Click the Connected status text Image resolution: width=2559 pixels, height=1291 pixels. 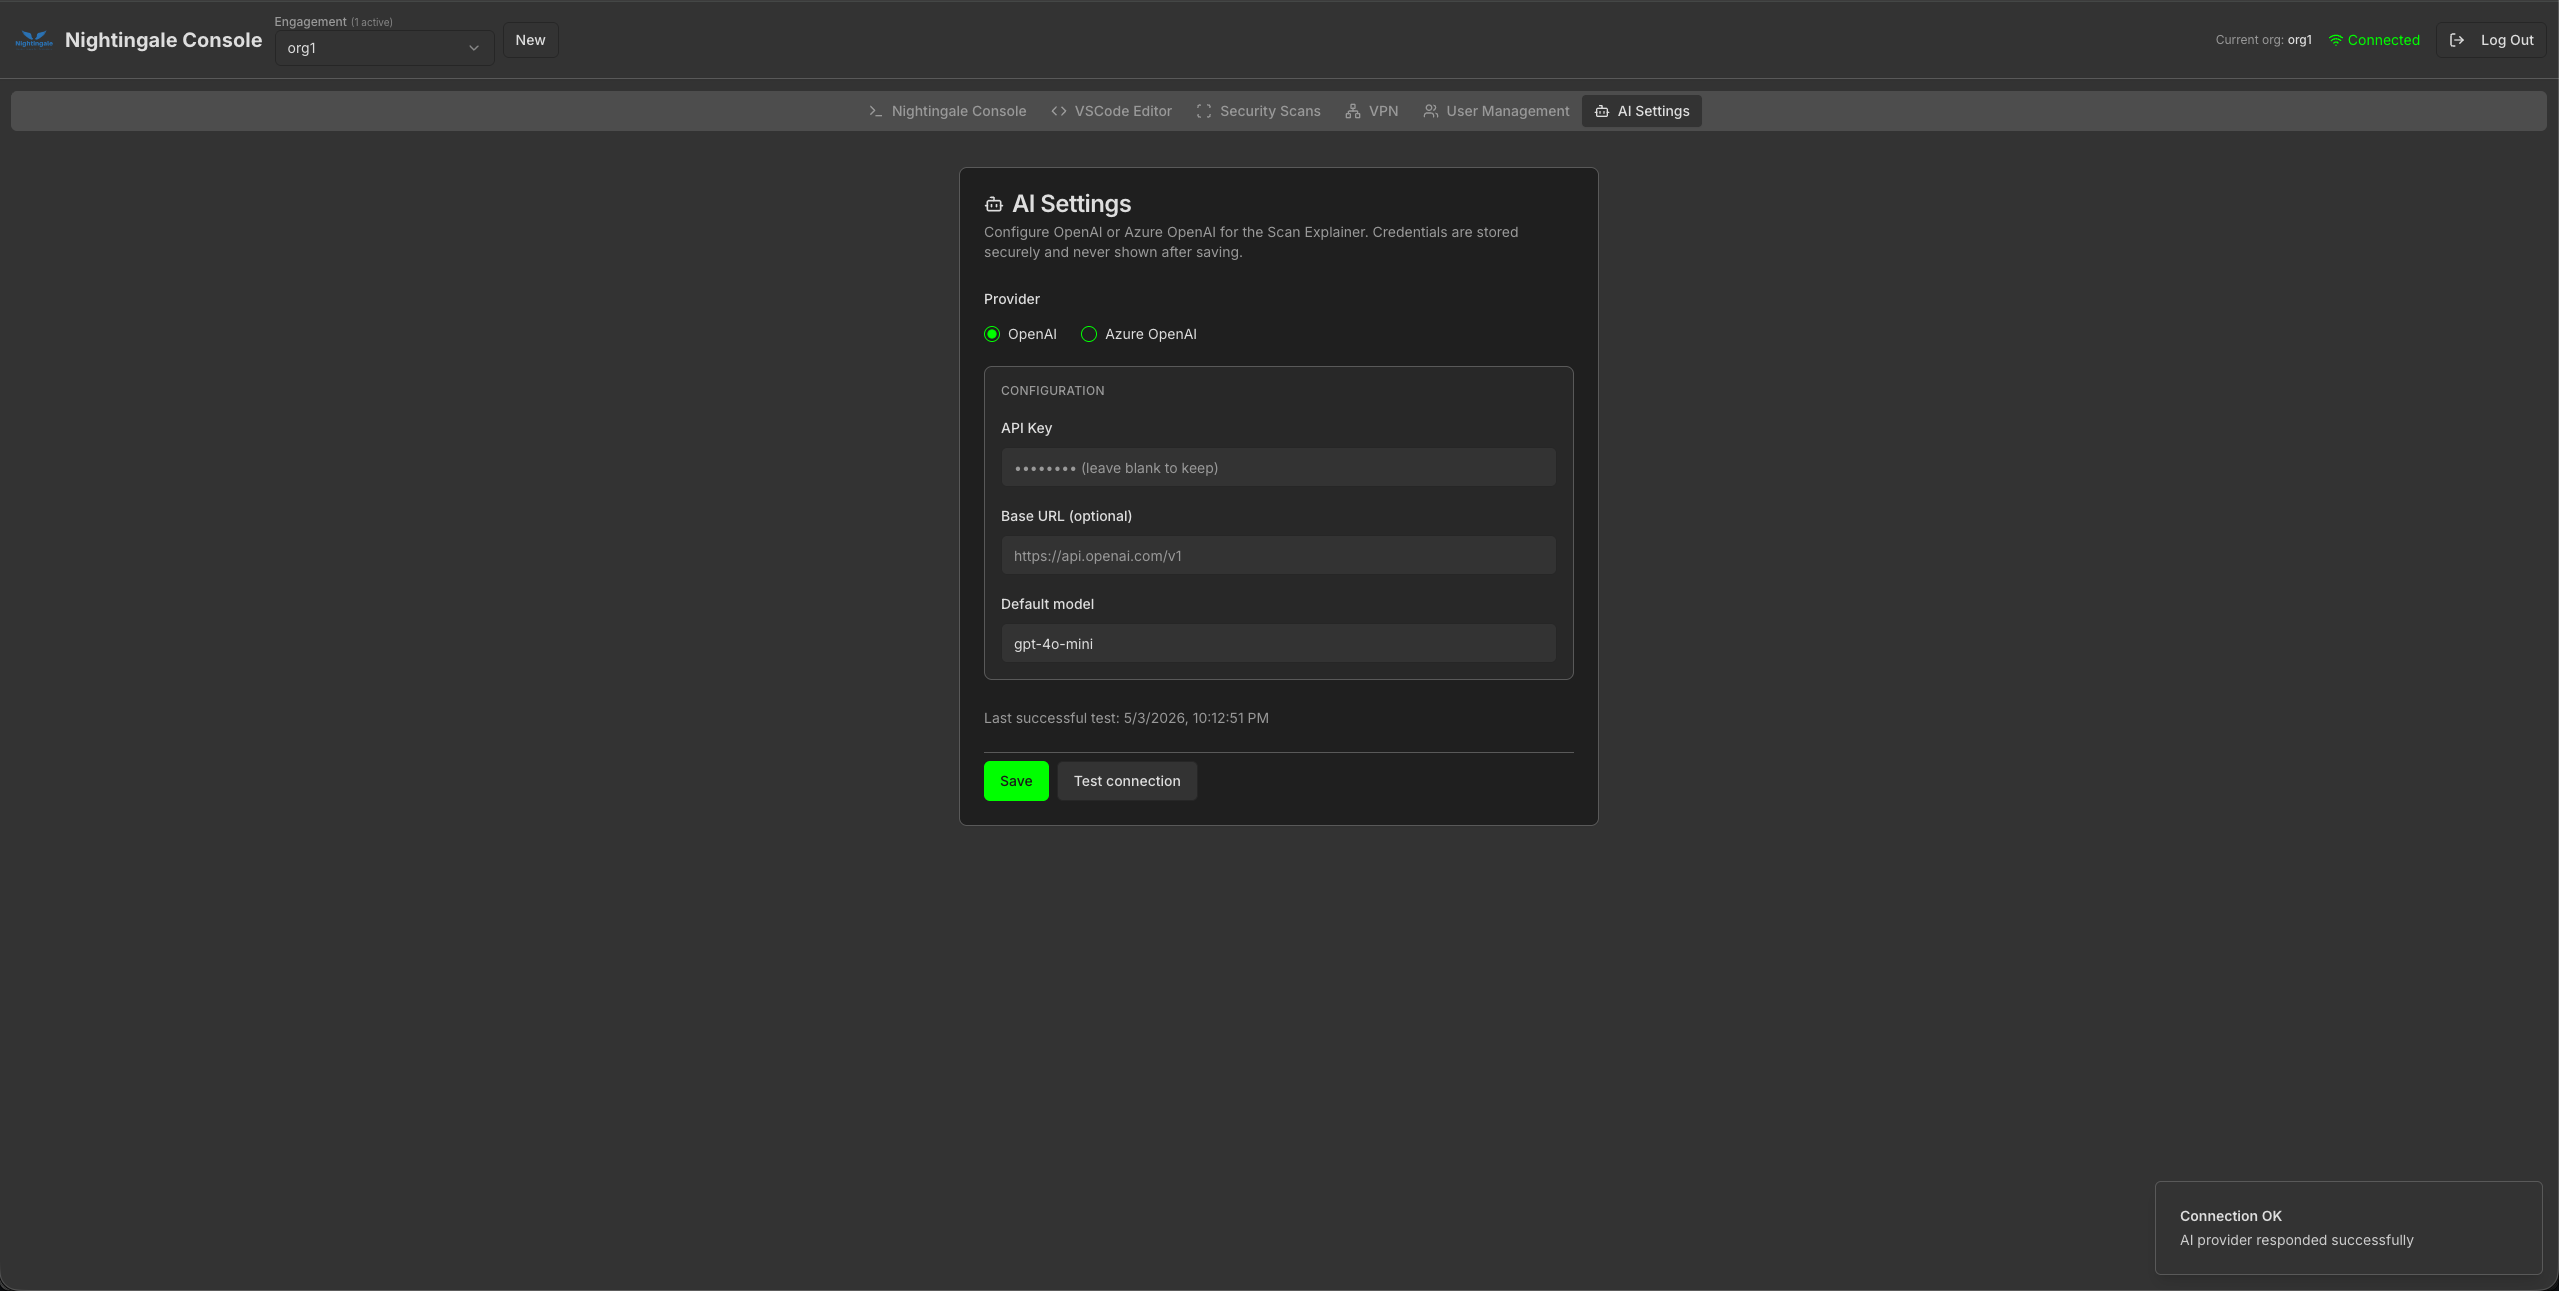[2384, 40]
